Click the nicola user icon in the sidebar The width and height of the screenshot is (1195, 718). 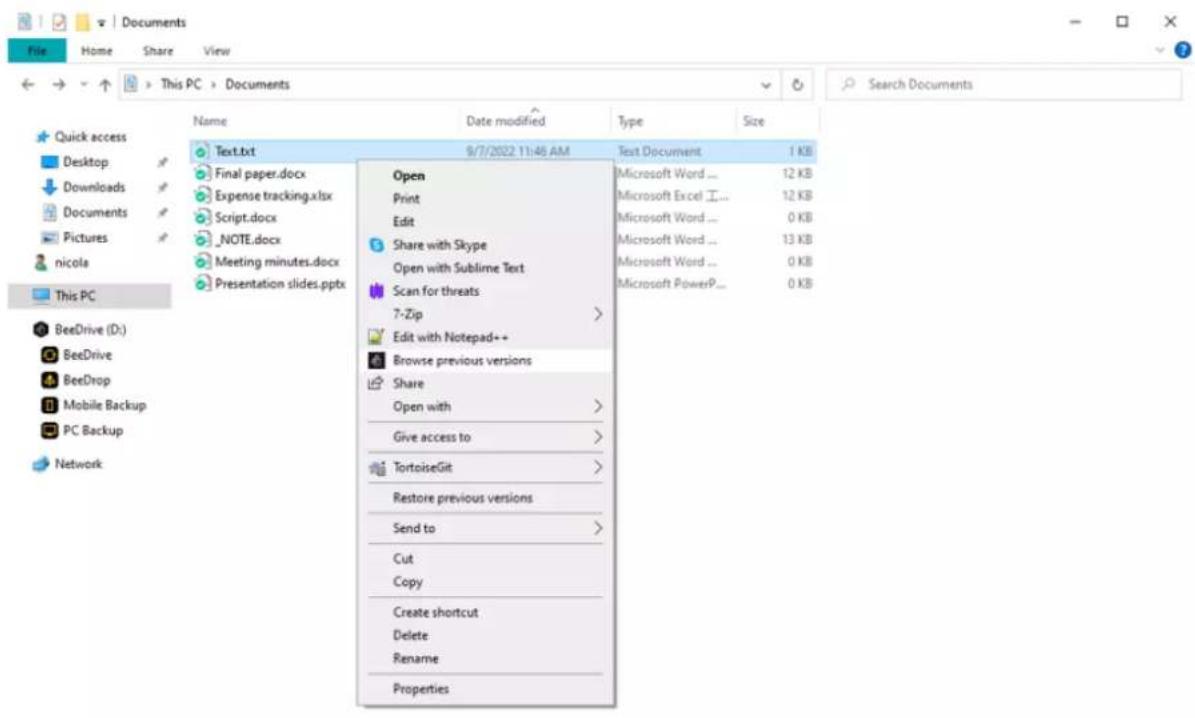pos(41,262)
